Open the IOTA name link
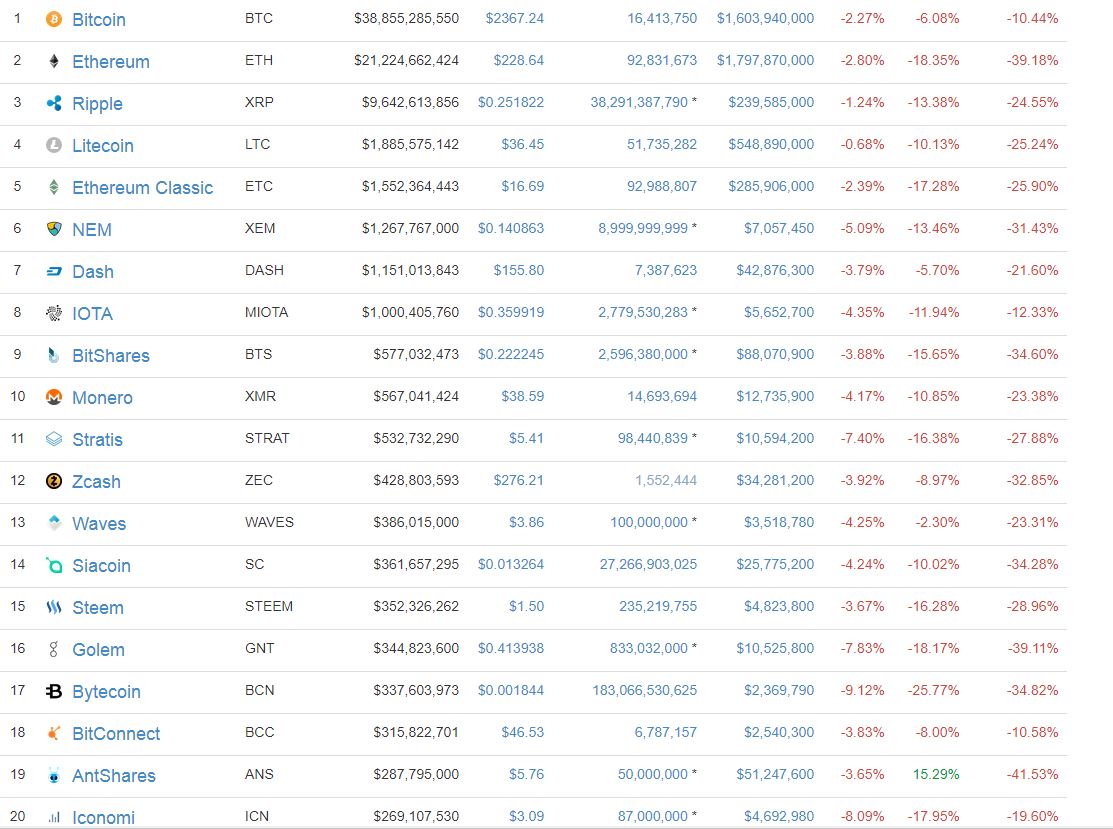 click(x=92, y=313)
